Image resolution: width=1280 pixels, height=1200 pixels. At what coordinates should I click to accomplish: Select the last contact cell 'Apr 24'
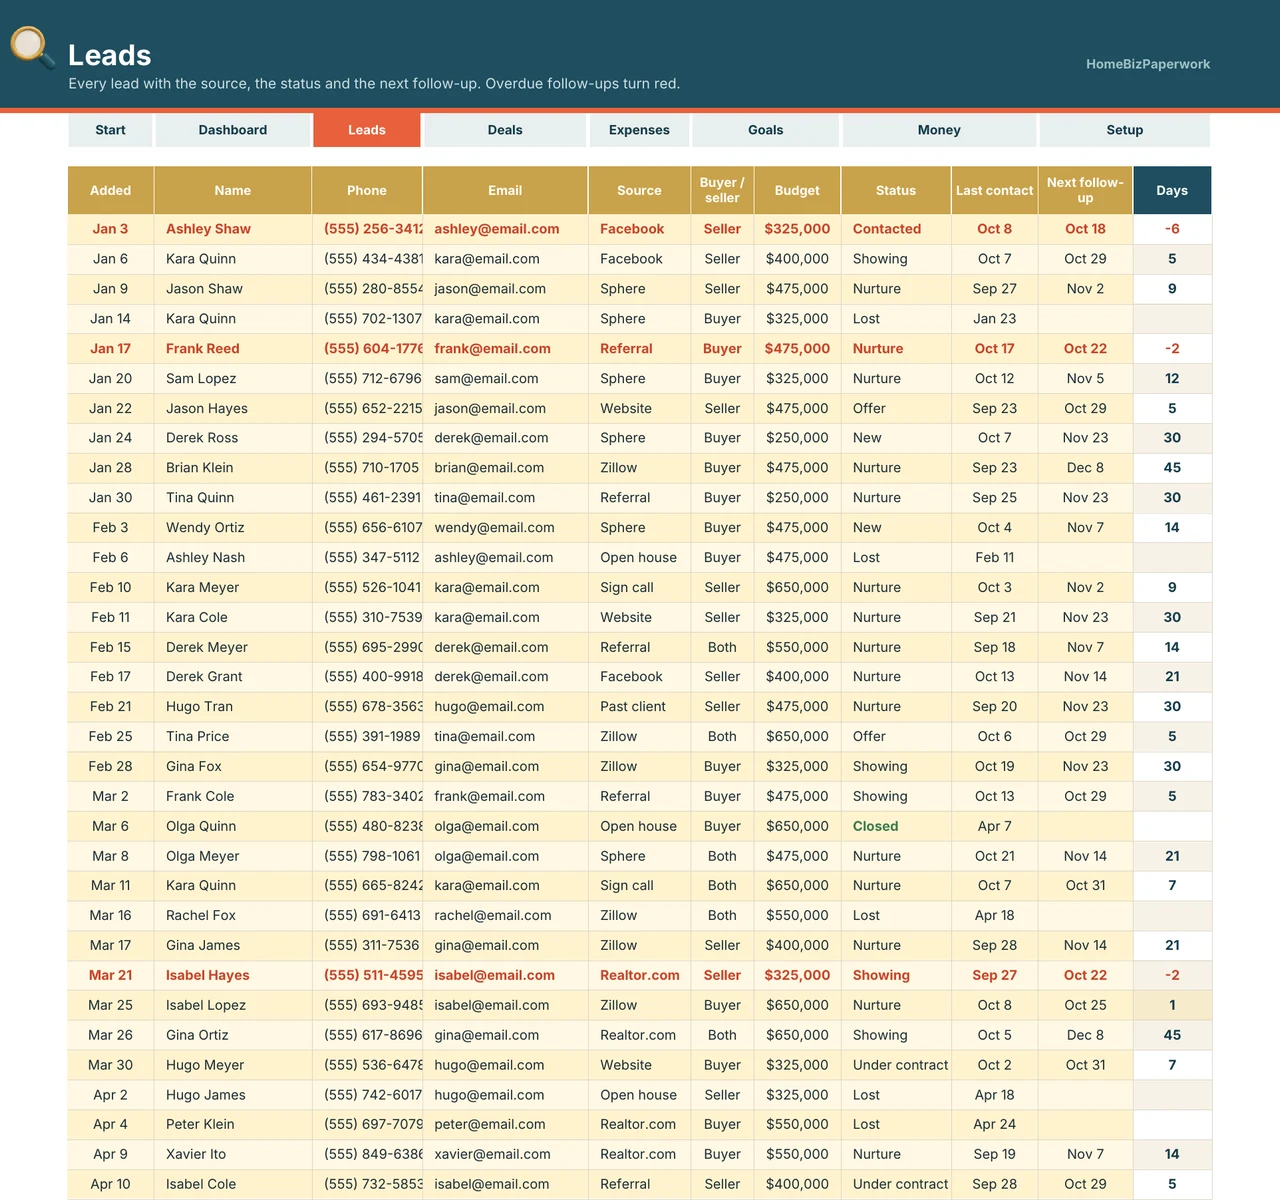pyautogui.click(x=995, y=1124)
